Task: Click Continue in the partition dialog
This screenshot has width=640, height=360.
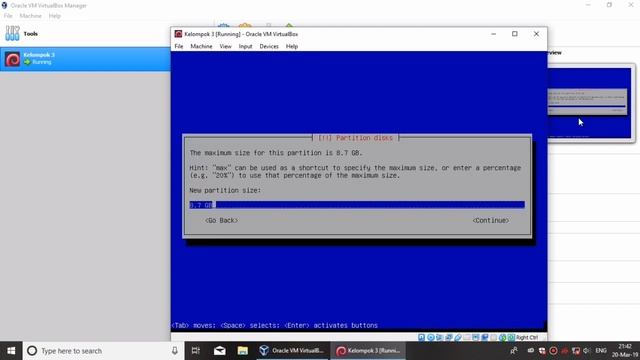Action: 491,220
